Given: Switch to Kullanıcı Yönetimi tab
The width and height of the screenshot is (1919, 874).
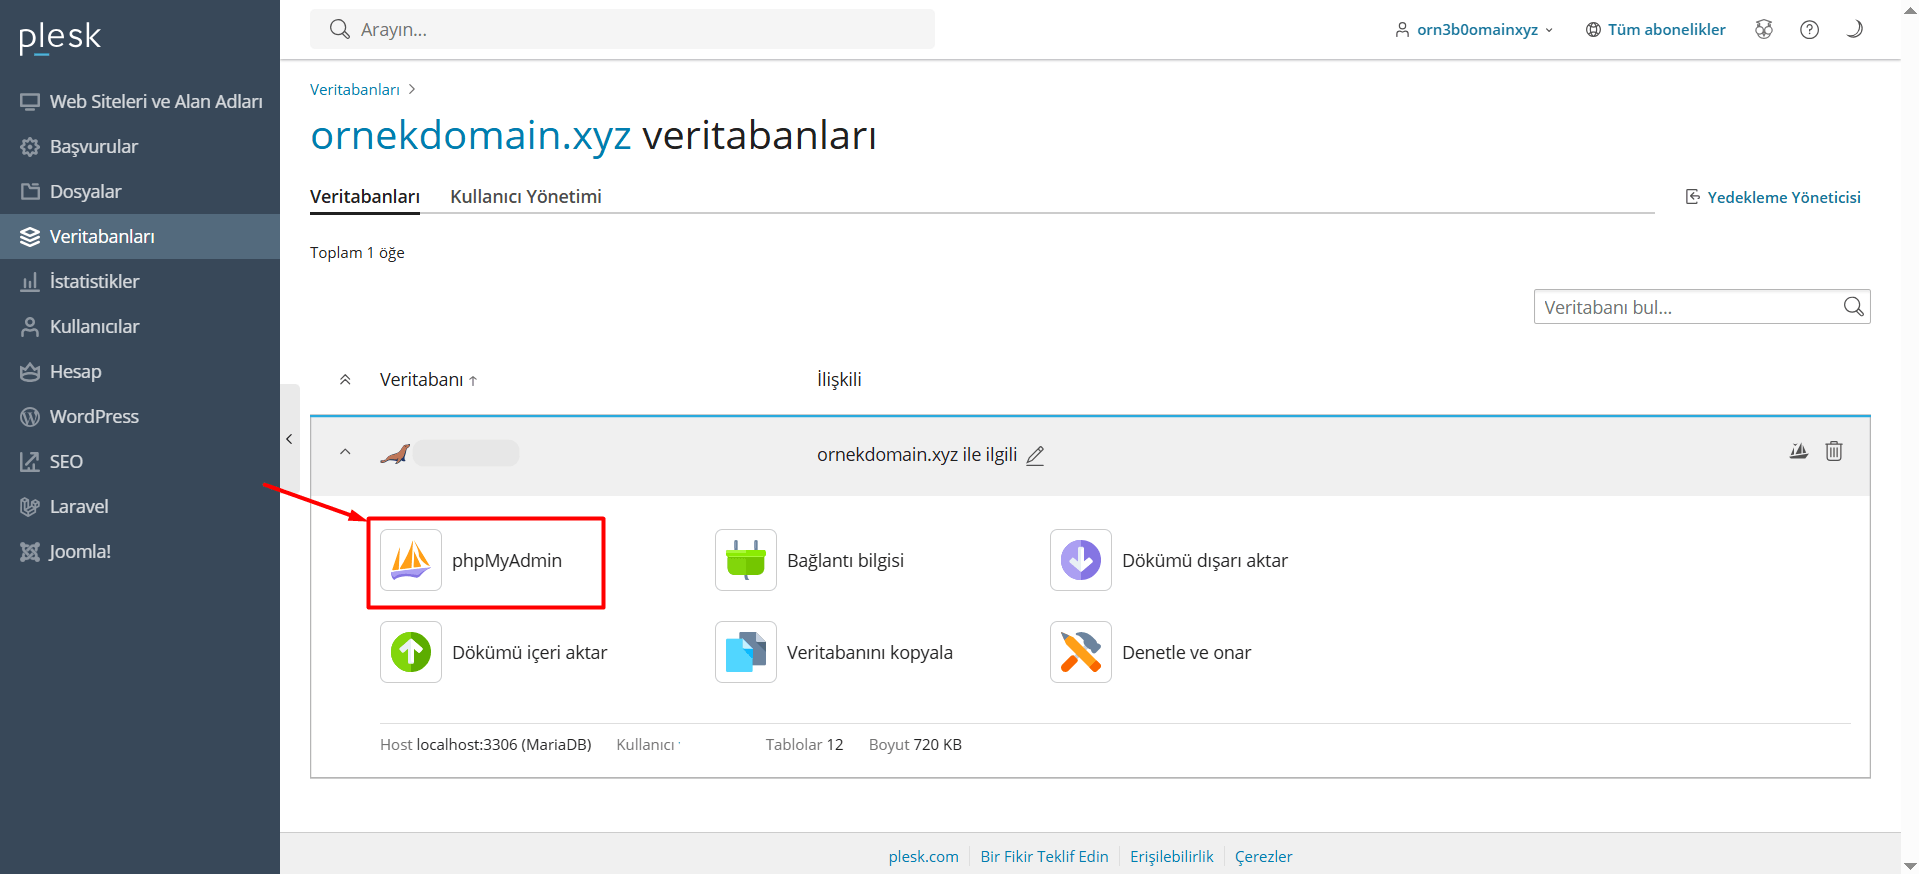Looking at the screenshot, I should pos(525,197).
